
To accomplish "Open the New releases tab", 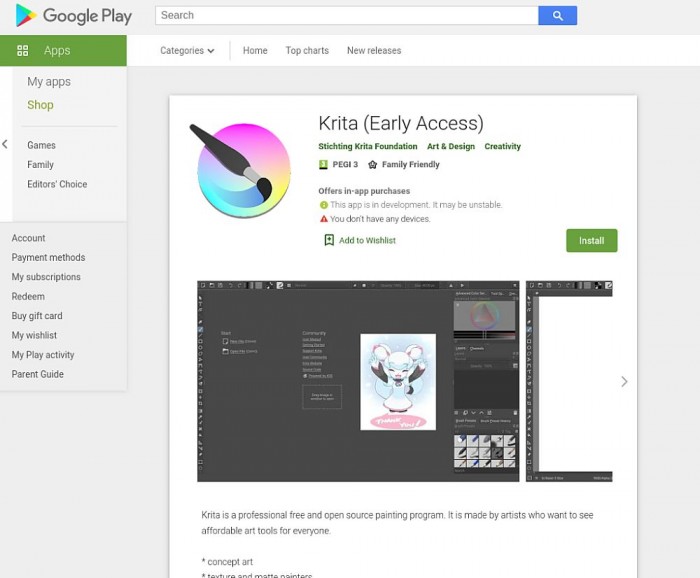I will pyautogui.click(x=374, y=50).
